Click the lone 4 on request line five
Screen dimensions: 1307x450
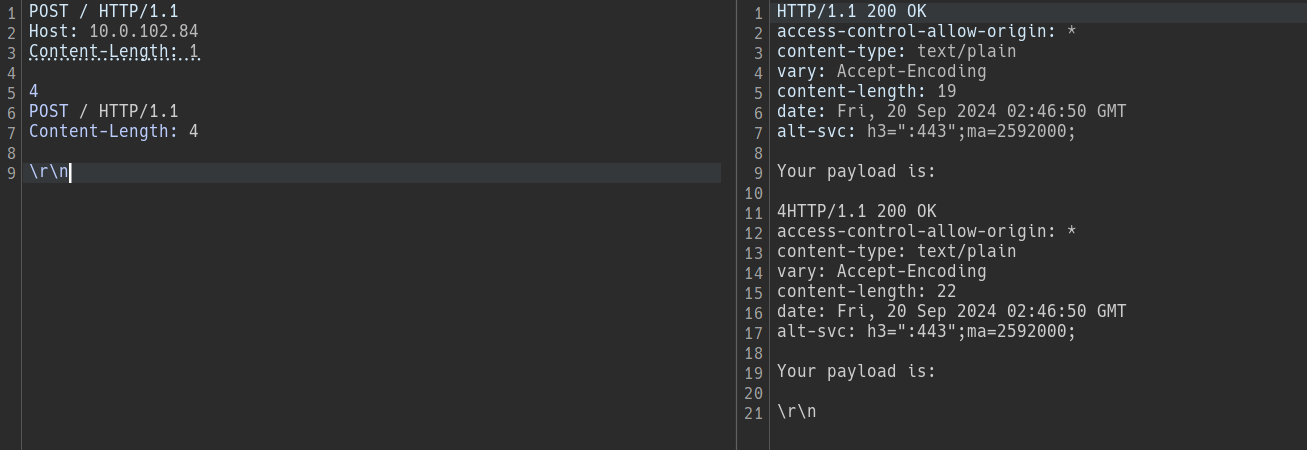click(33, 92)
